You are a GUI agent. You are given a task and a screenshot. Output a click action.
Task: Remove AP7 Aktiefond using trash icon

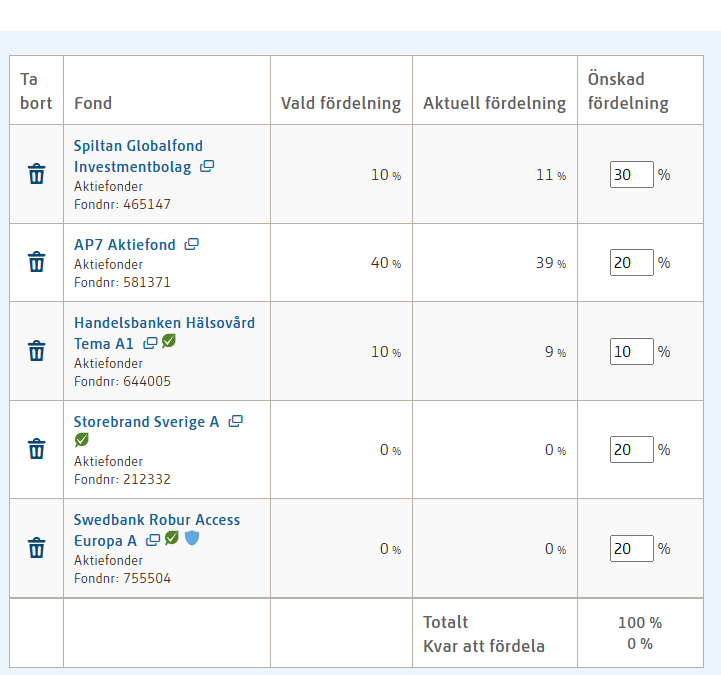coord(37,262)
